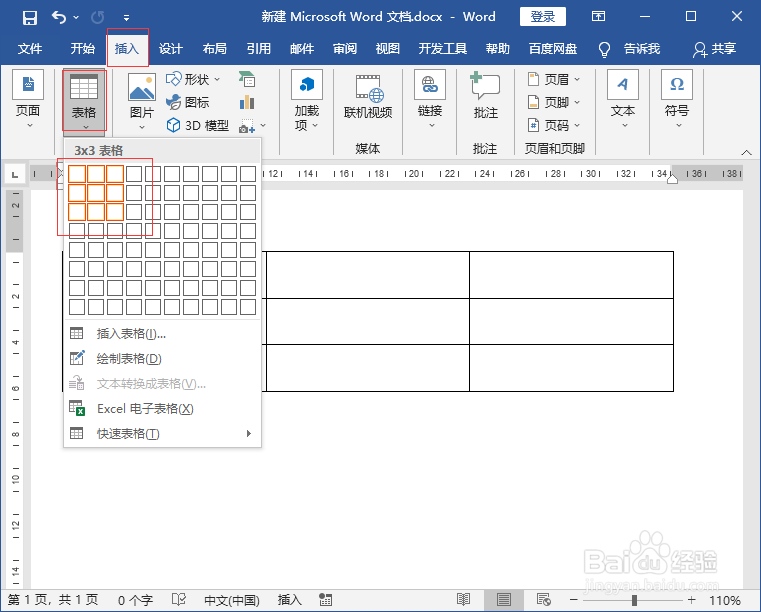Open the 百度网盘 tab
The width and height of the screenshot is (761, 612).
[x=553, y=49]
